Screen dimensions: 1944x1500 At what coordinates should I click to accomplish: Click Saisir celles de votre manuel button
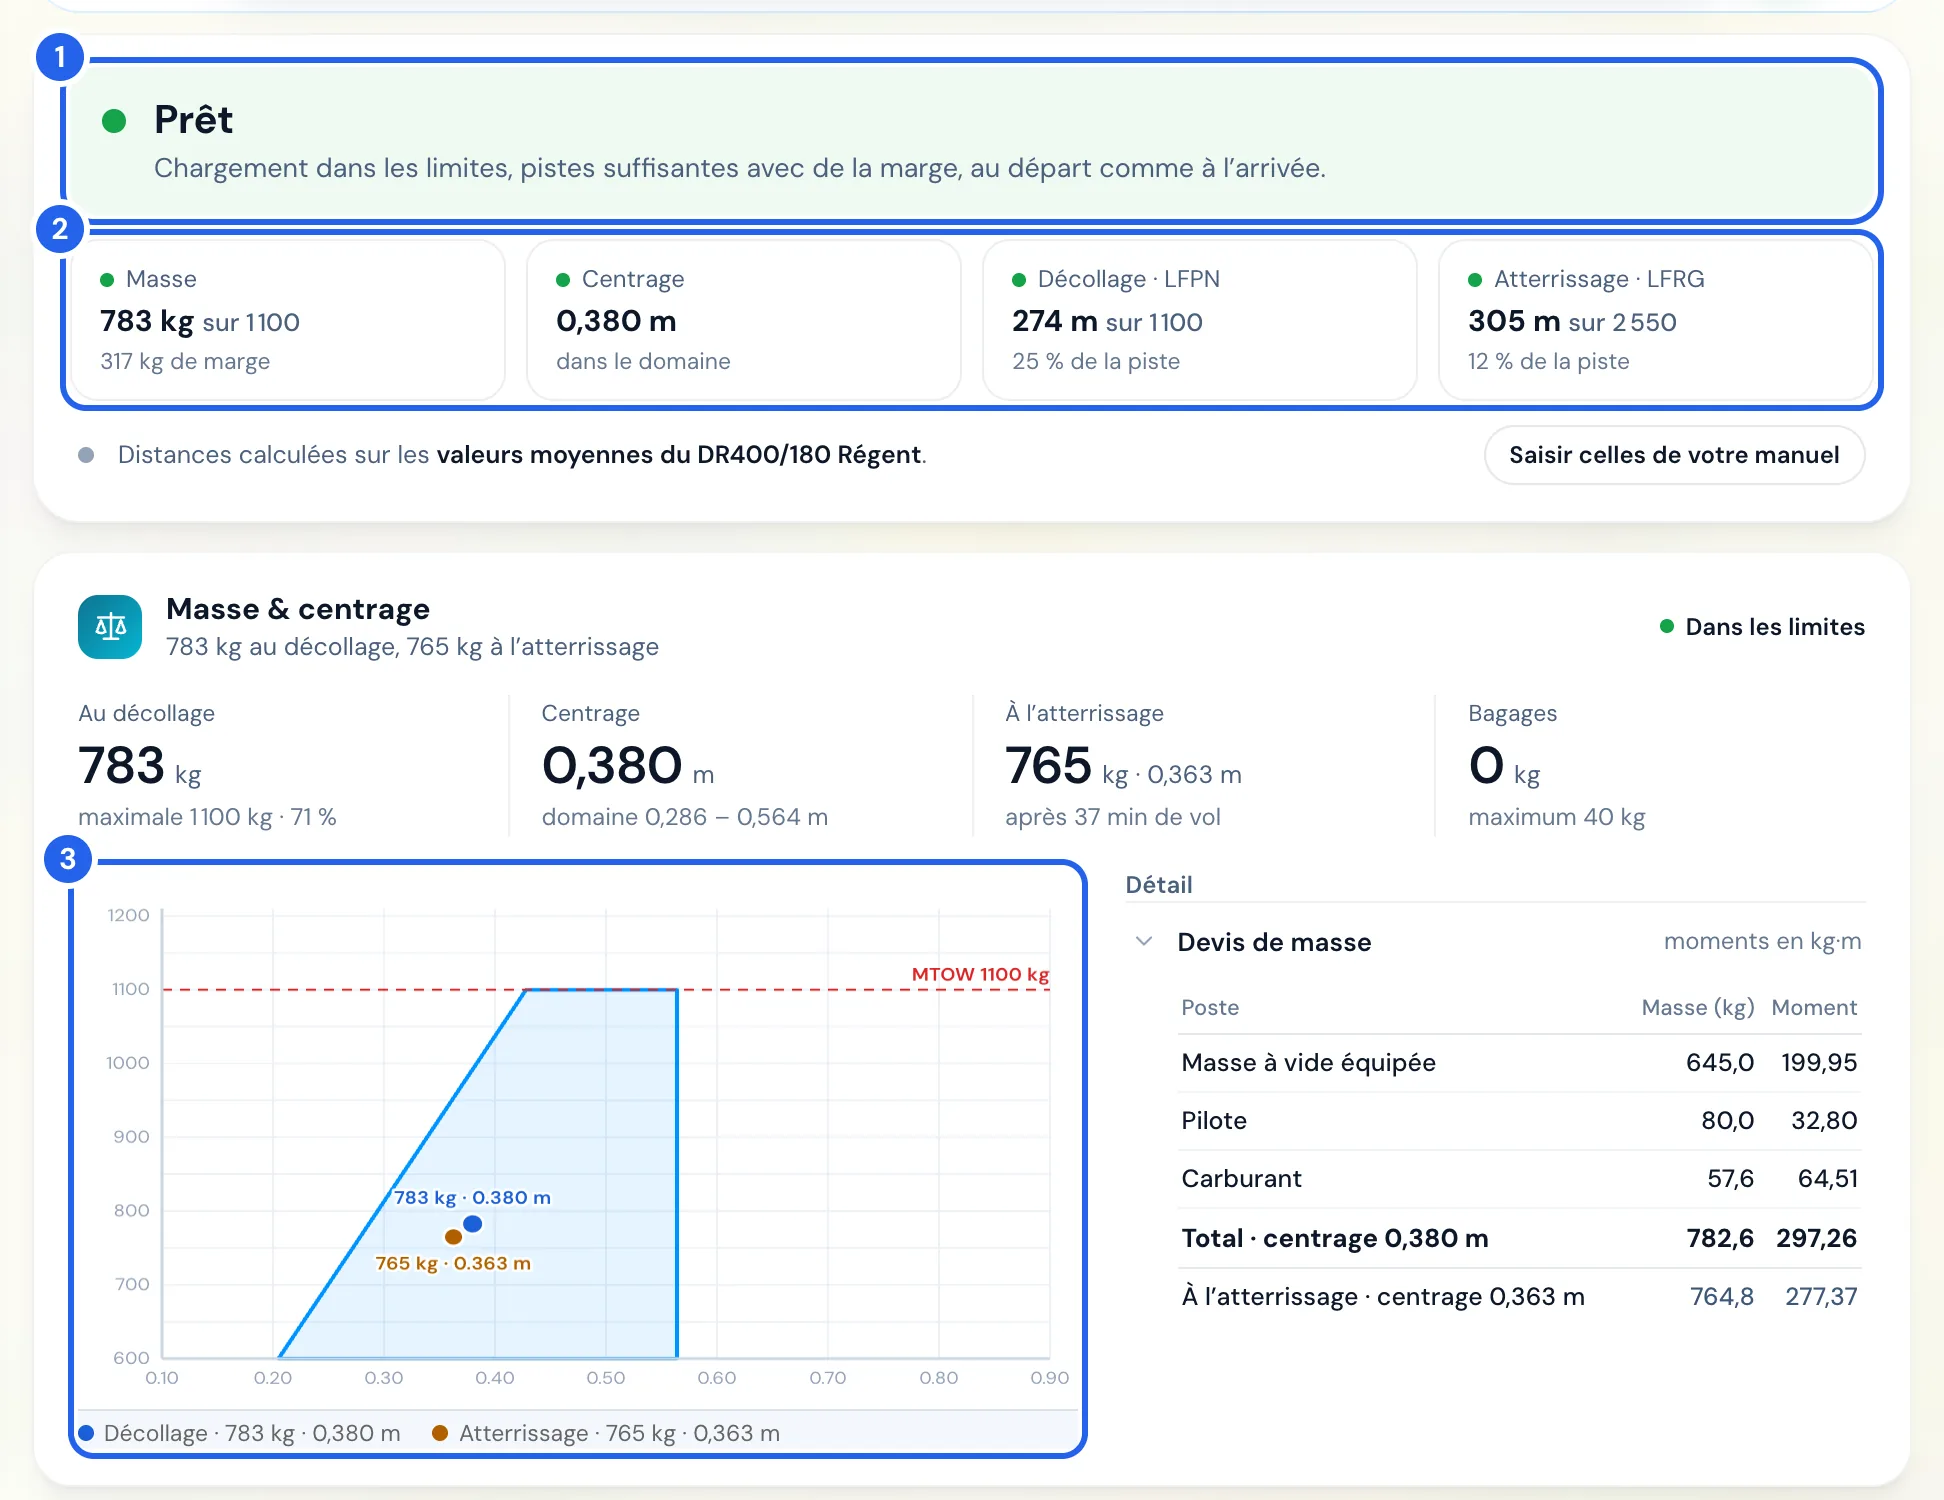[x=1674, y=455]
